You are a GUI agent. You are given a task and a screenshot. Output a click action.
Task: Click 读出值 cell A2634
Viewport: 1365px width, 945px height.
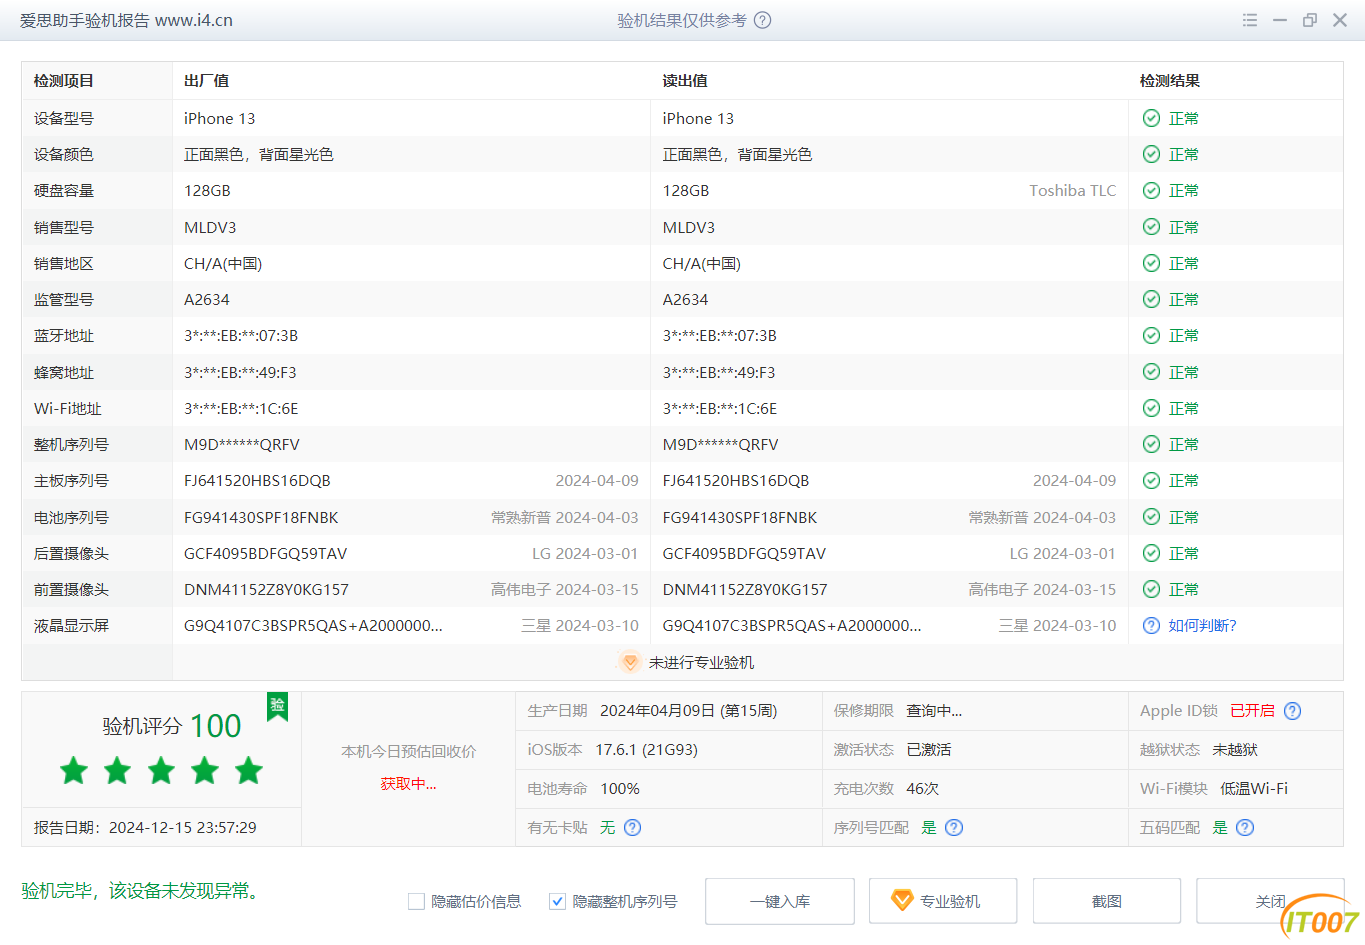(685, 299)
